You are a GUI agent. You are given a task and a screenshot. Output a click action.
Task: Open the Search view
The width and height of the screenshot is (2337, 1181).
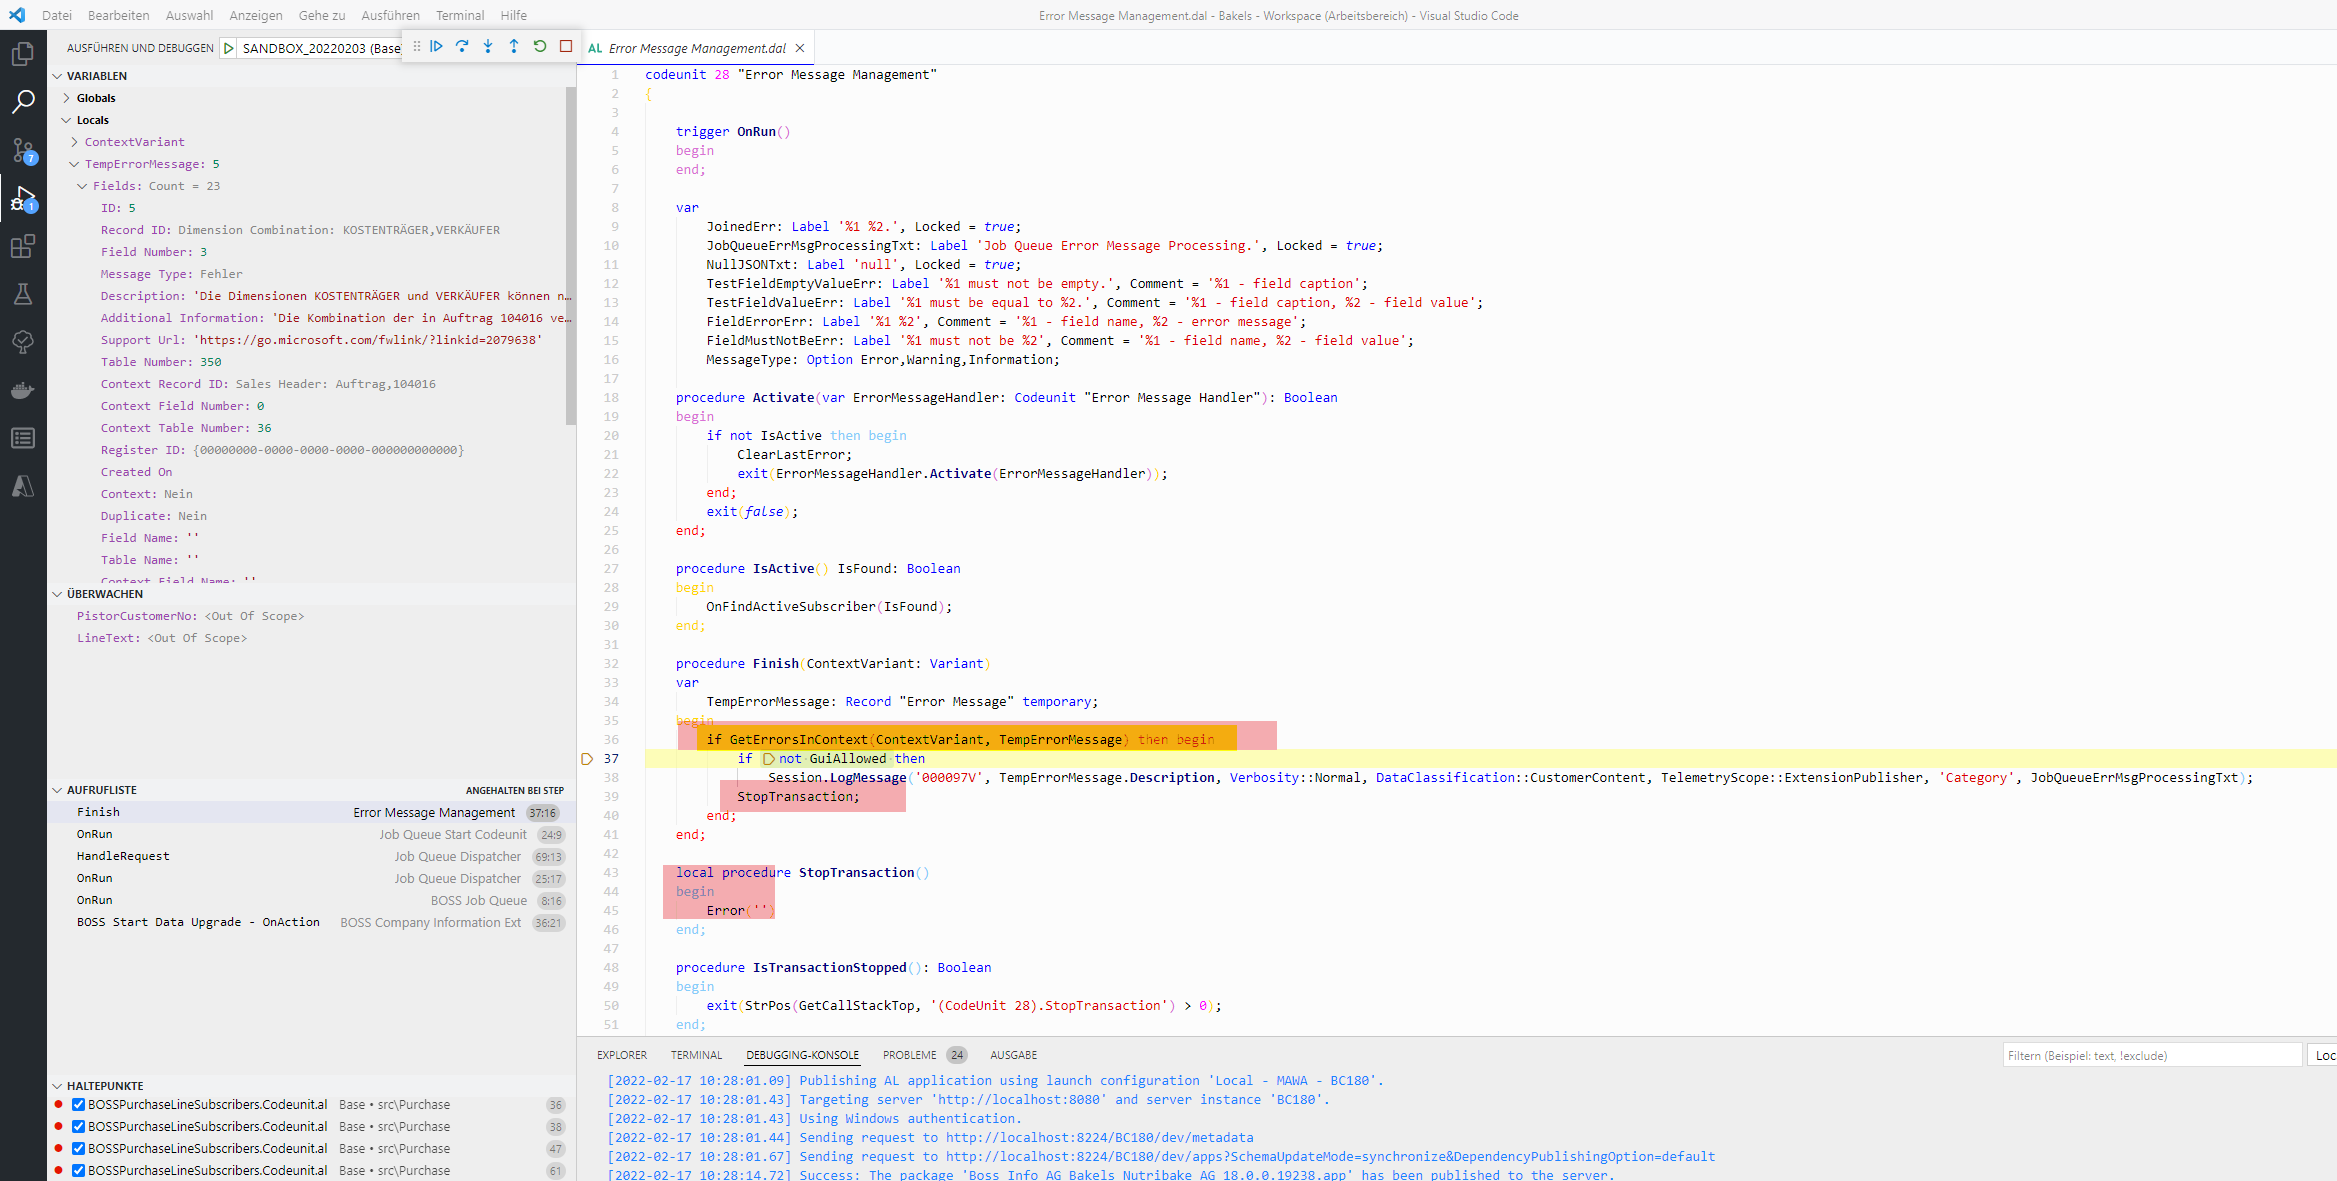(x=23, y=101)
